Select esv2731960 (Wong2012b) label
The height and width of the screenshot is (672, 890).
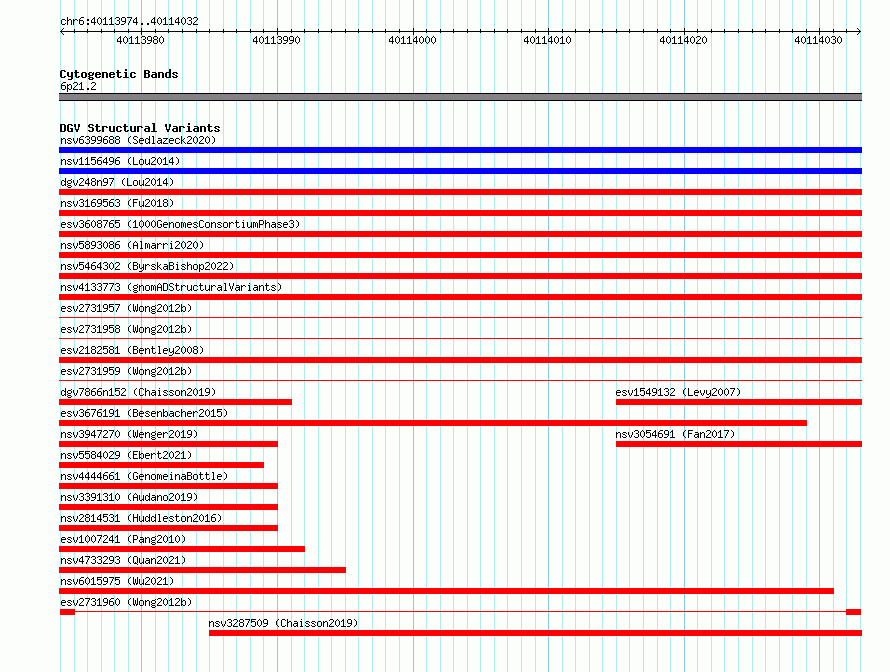[x=126, y=602]
